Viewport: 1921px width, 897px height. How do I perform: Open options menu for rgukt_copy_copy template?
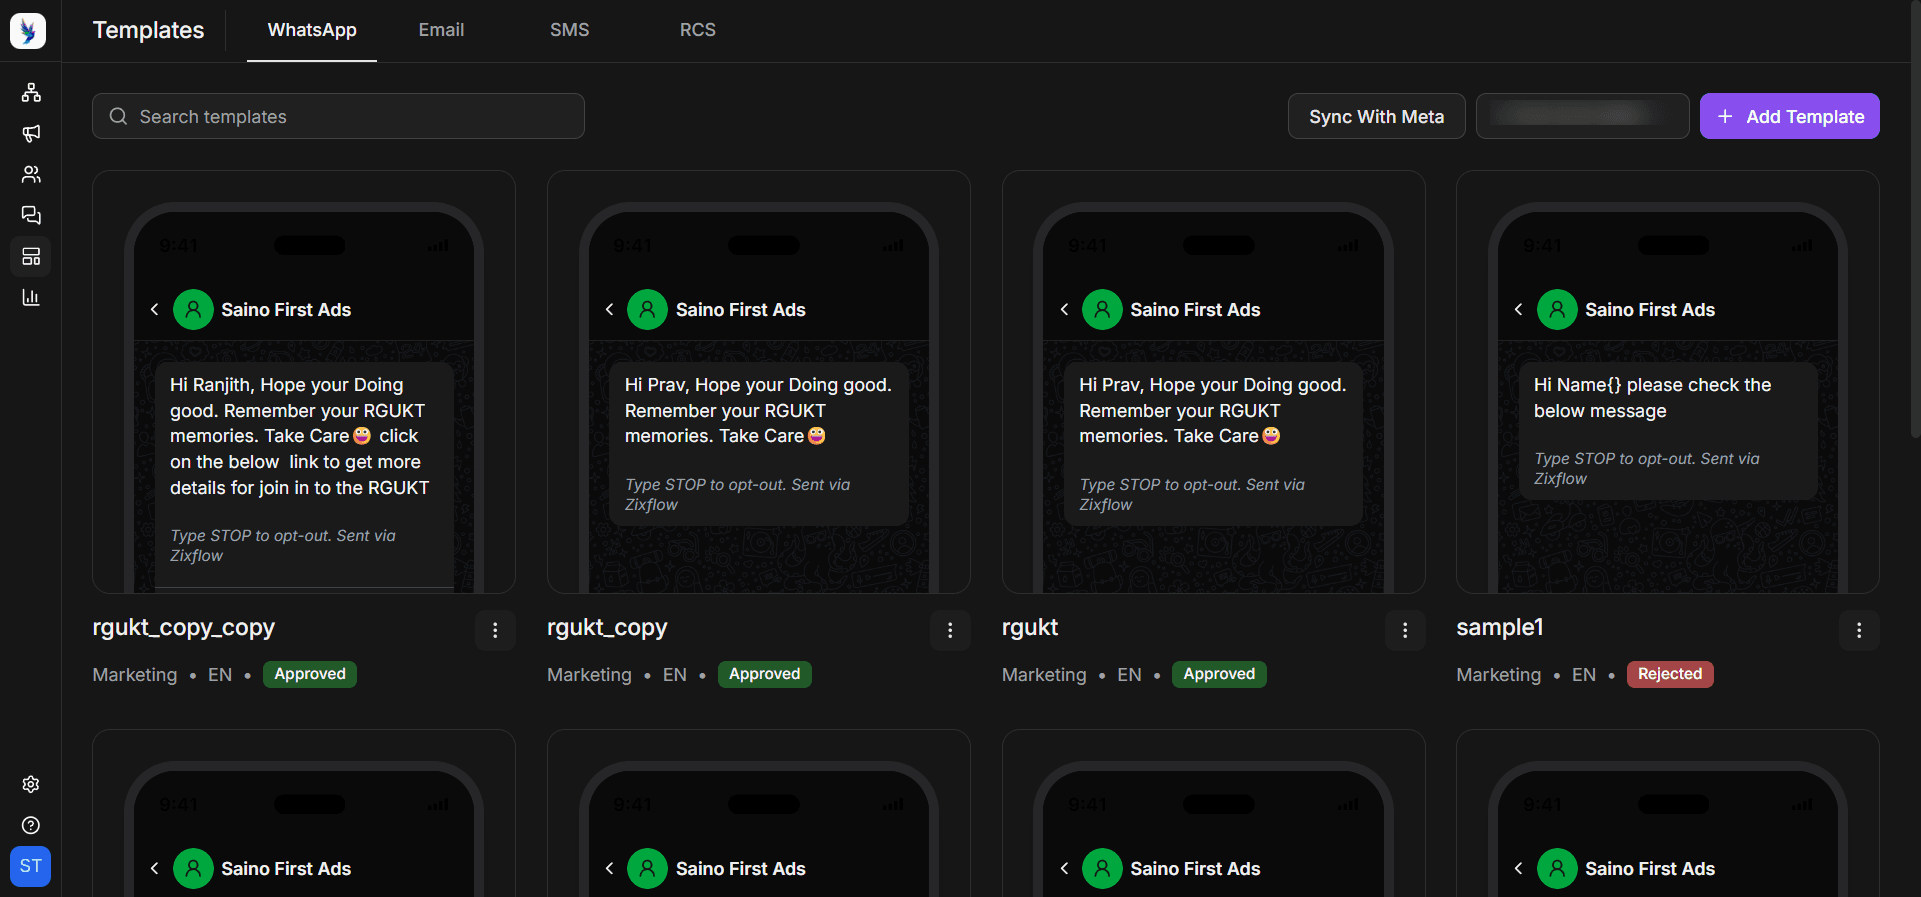[495, 630]
